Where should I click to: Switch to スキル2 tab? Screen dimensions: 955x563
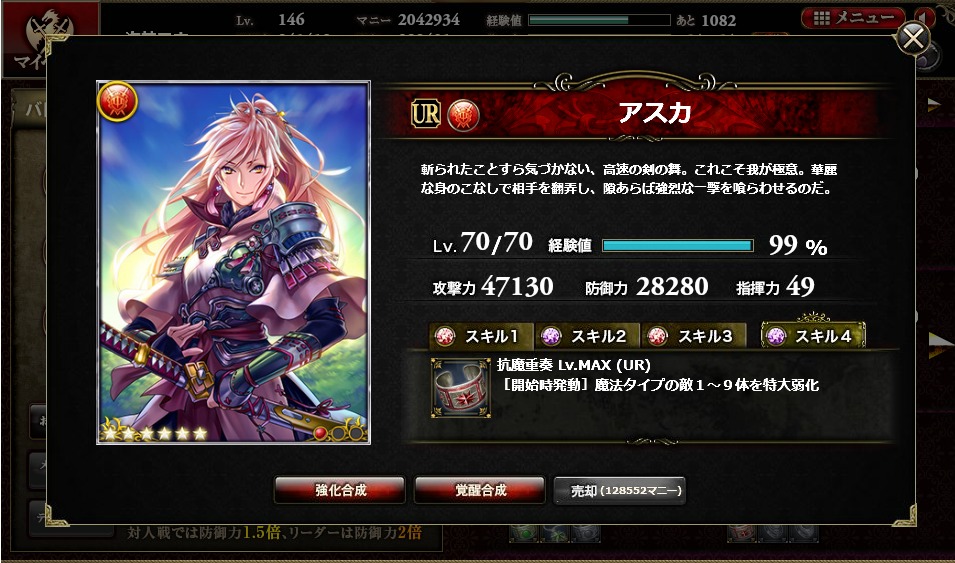click(x=587, y=336)
